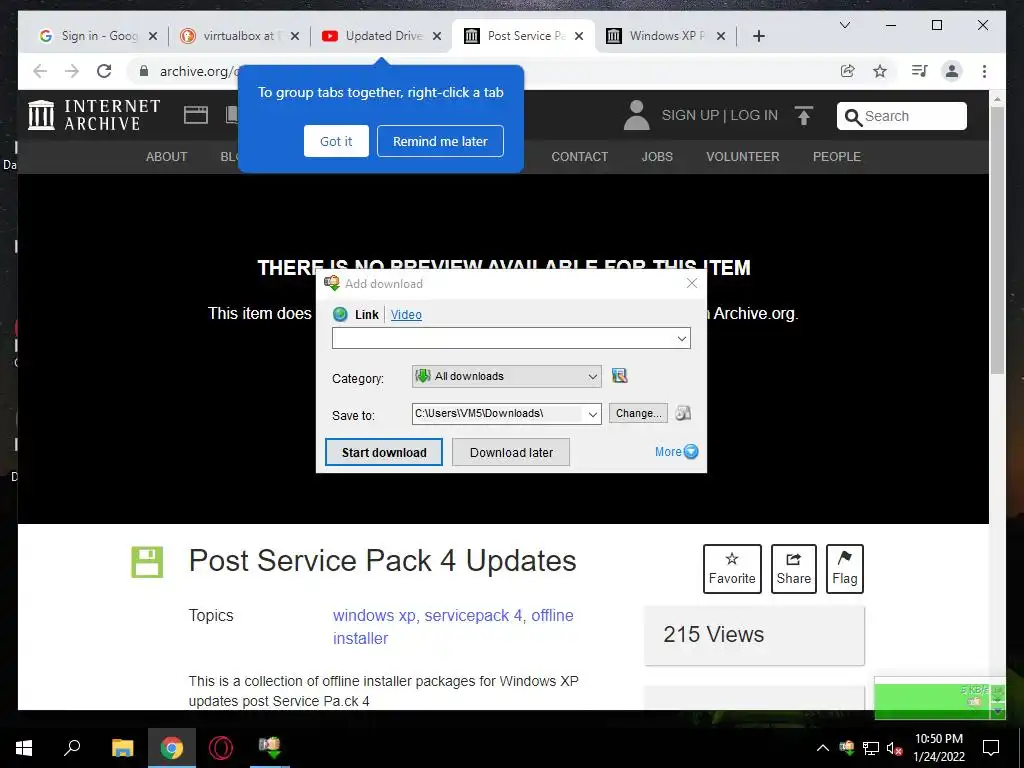The image size is (1024, 768).
Task: Click the More link in Add download
Action: 668,451
